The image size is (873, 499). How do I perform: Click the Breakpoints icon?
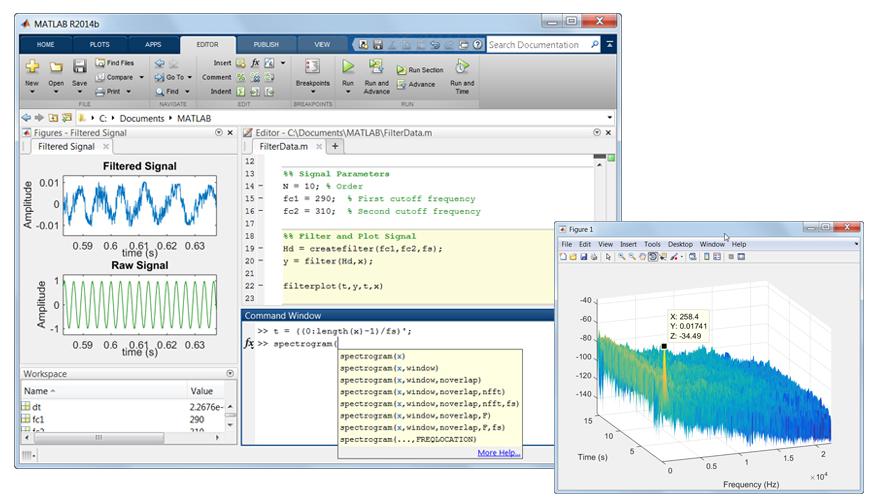click(x=312, y=66)
